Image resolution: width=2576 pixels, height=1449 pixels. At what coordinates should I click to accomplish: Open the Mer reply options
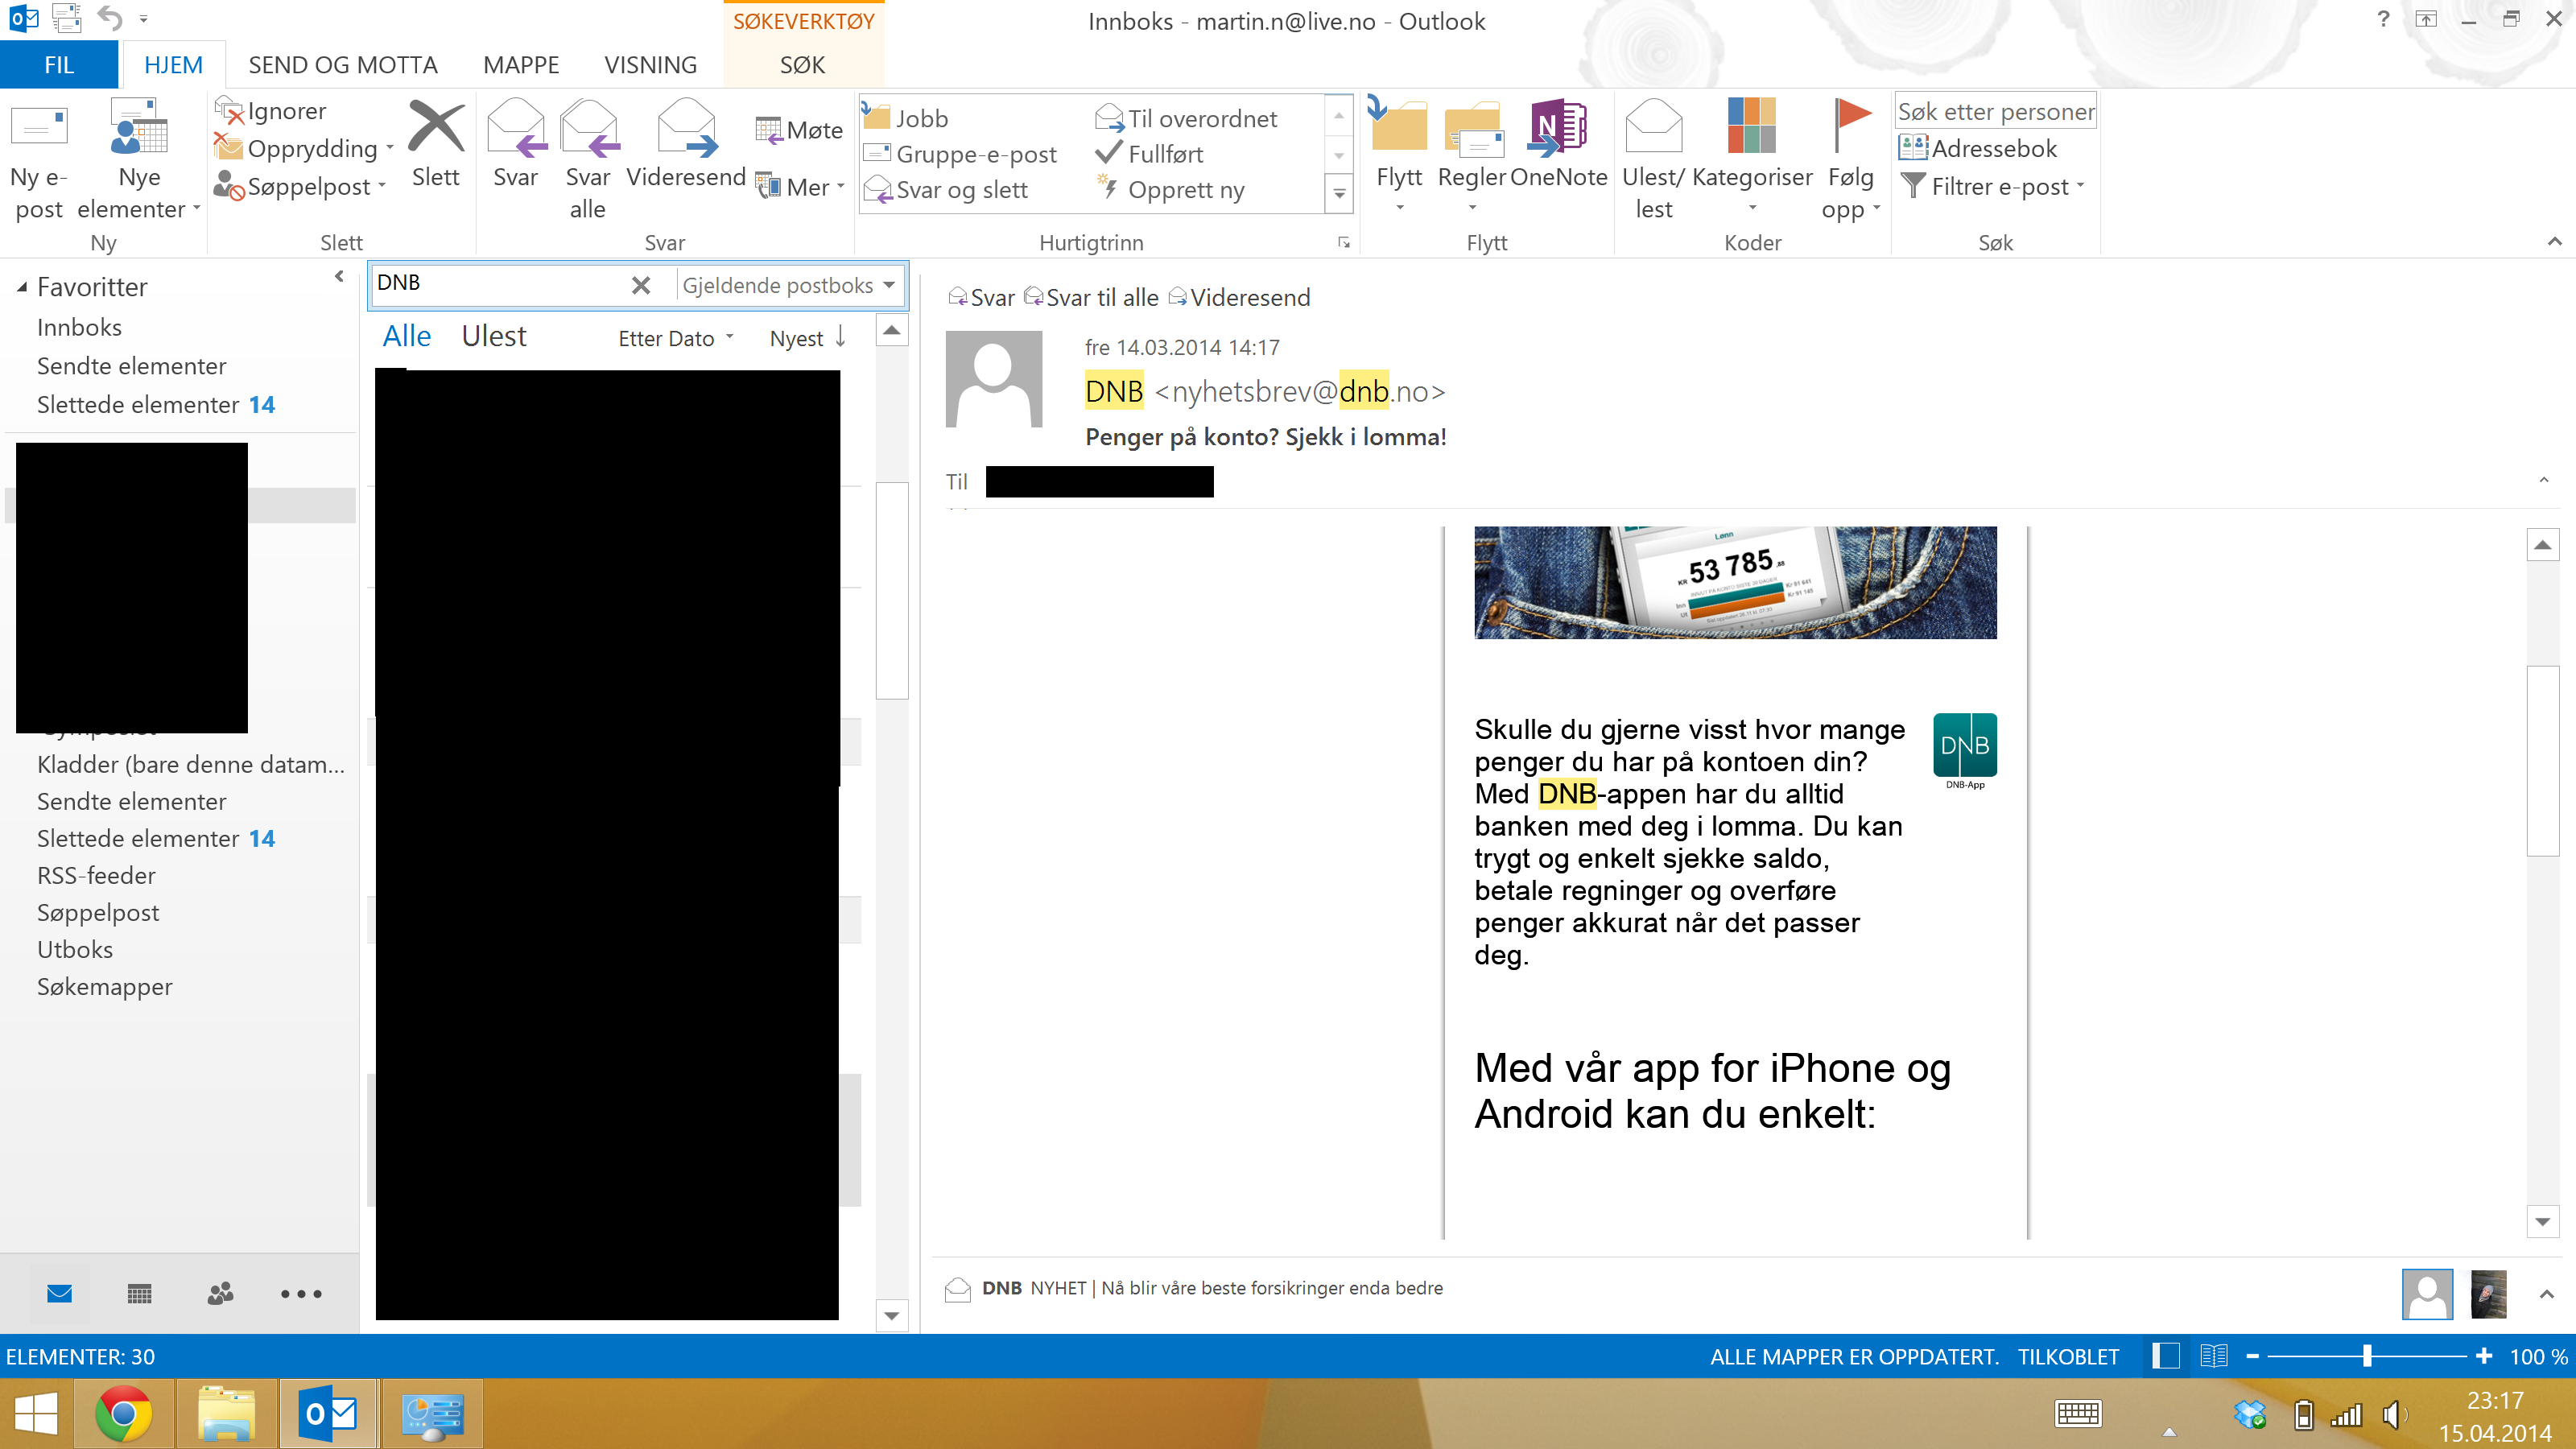800,187
